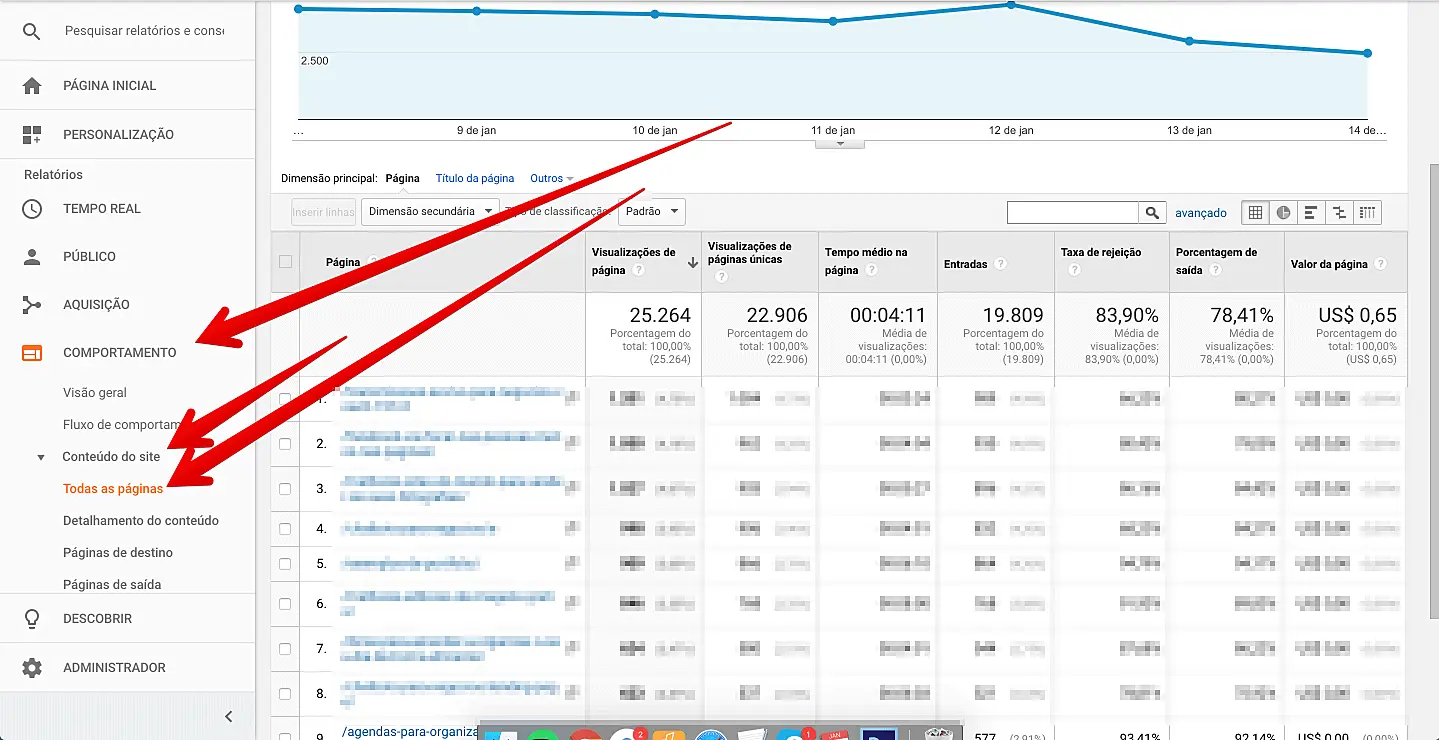Select the Público person icon in sidebar

(30, 256)
